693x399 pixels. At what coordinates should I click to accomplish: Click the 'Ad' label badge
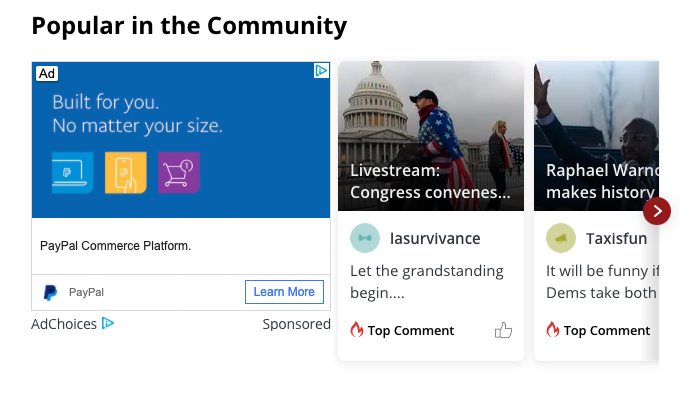tap(47, 73)
